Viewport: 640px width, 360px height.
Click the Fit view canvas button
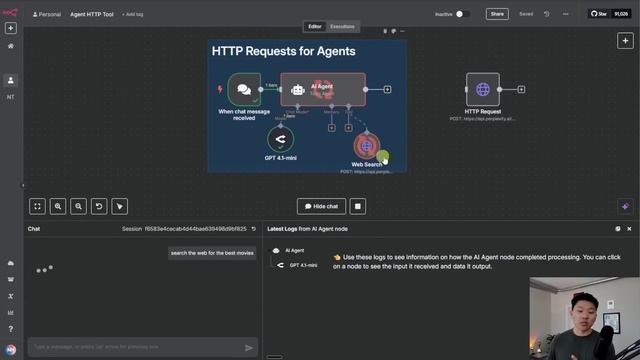[x=38, y=207]
